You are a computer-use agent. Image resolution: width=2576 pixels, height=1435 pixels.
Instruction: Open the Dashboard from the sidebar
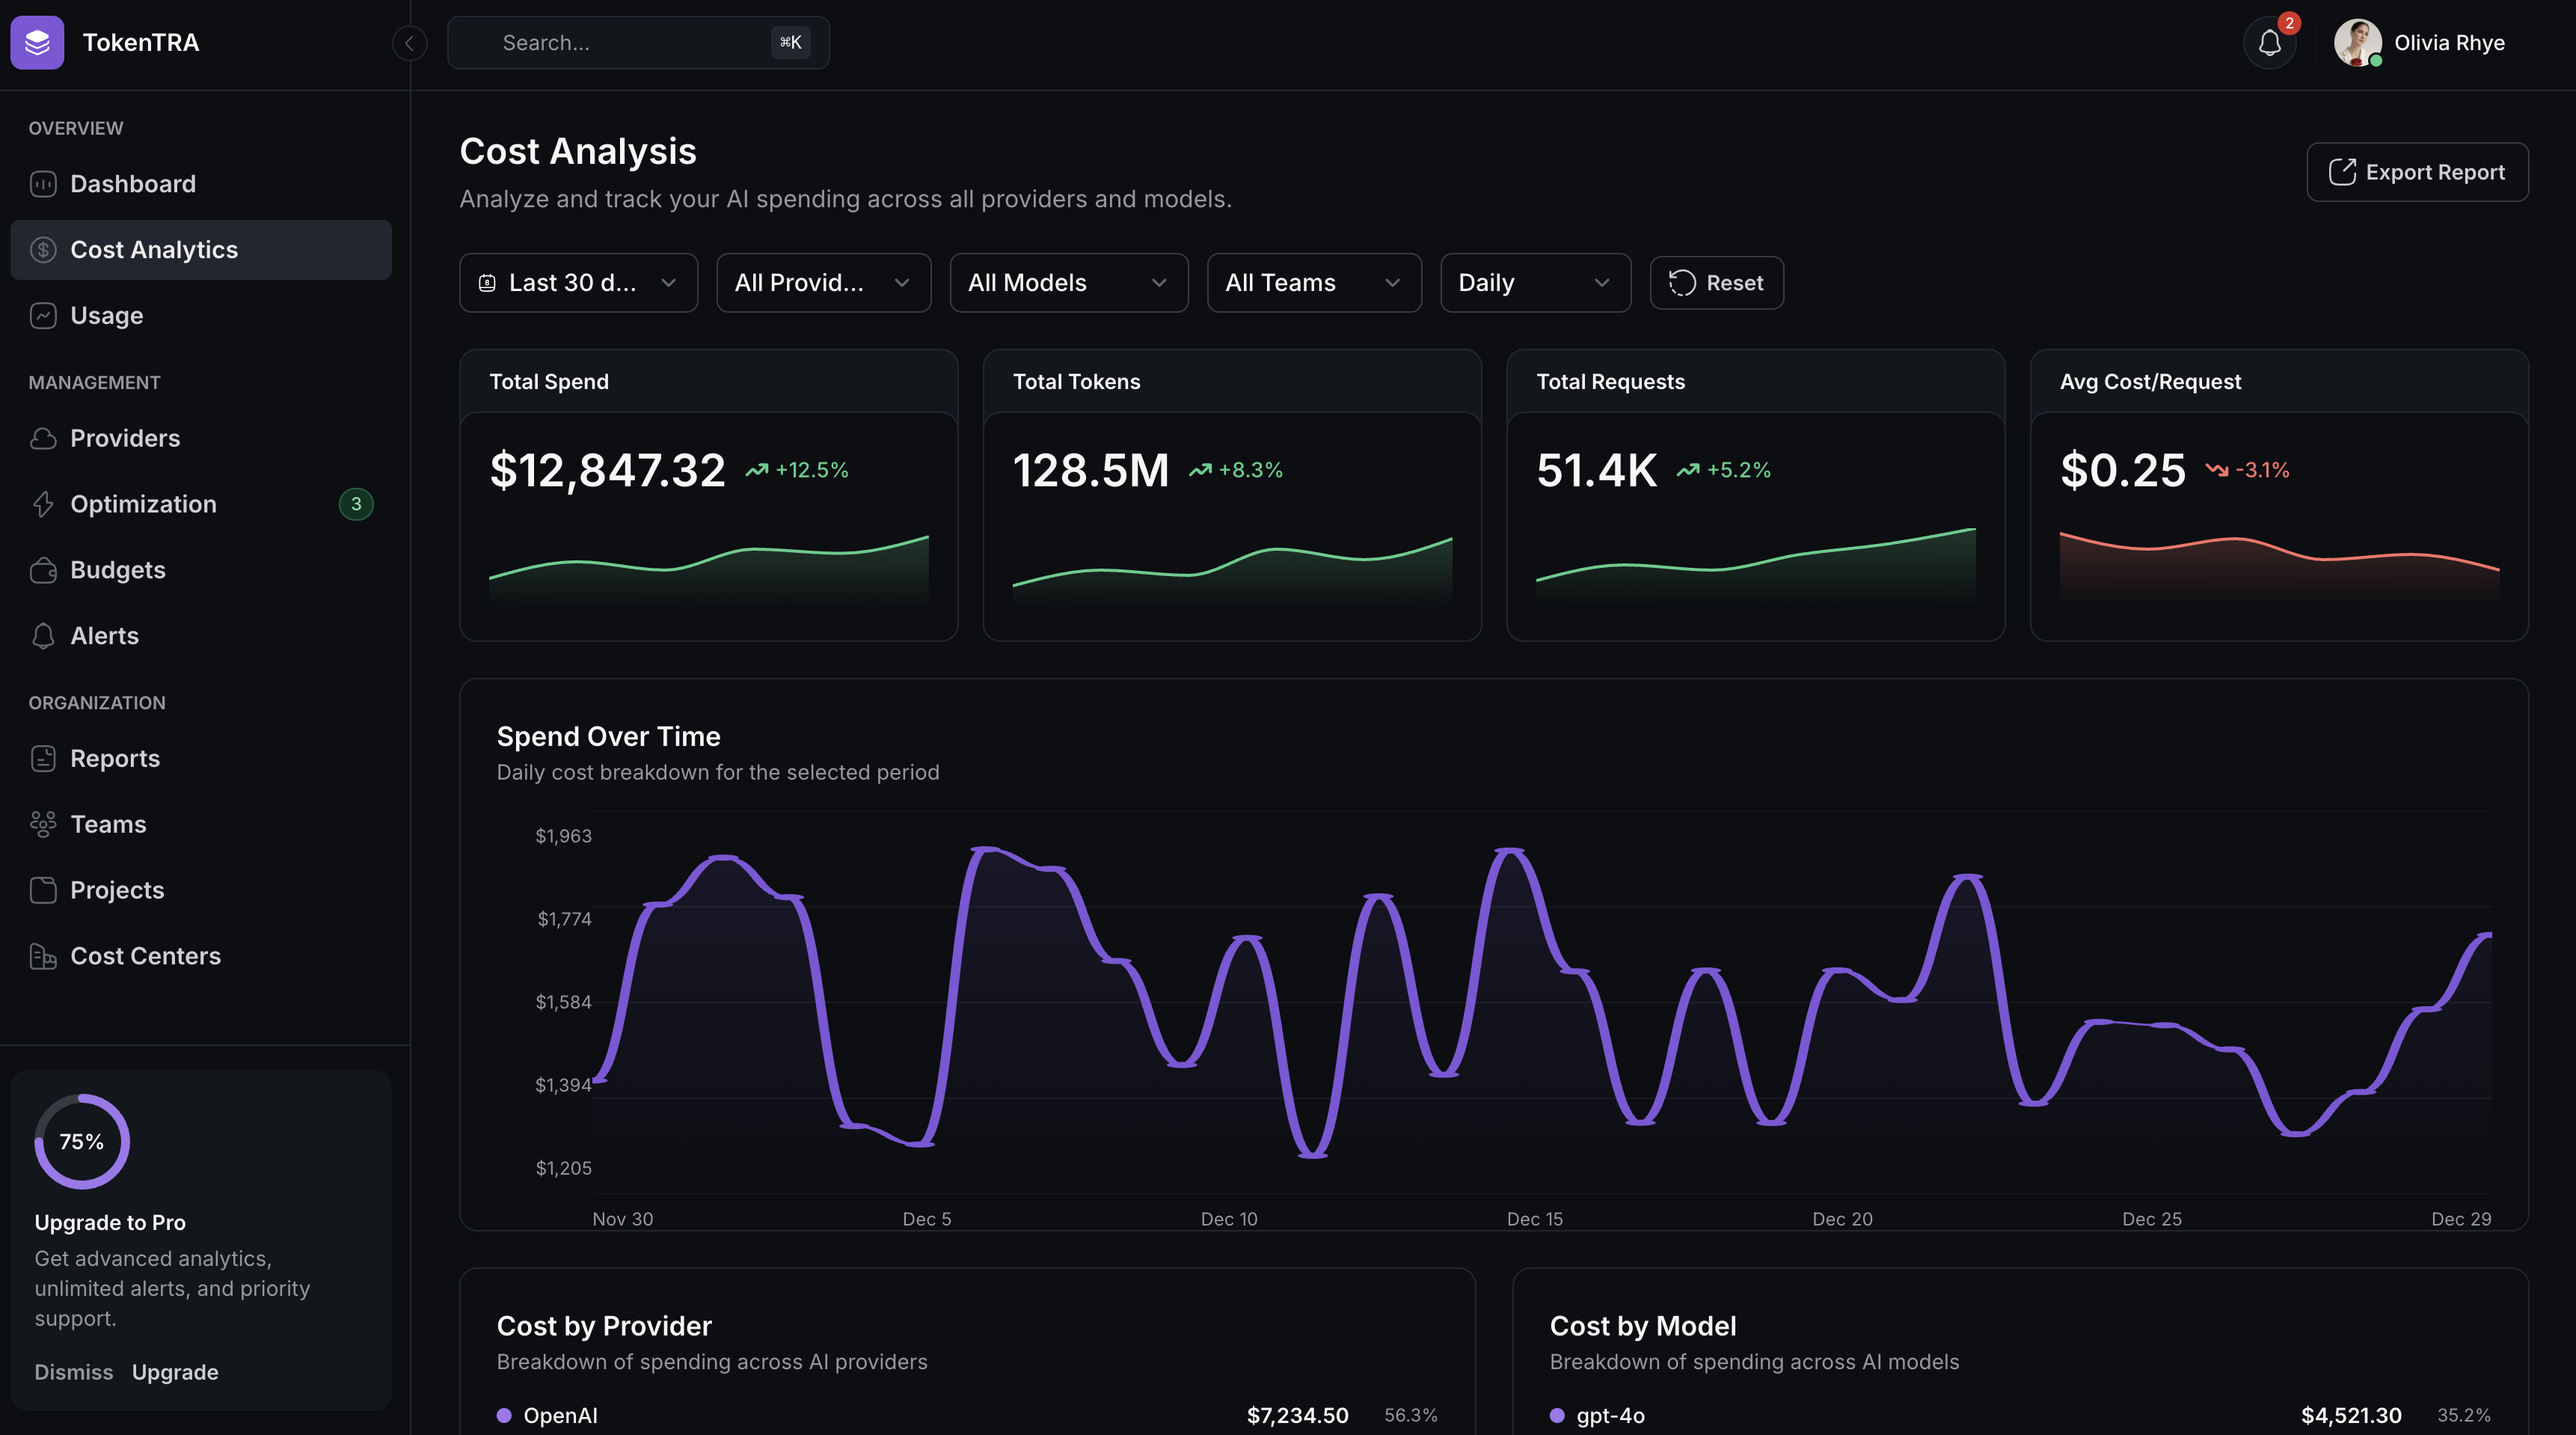[133, 183]
